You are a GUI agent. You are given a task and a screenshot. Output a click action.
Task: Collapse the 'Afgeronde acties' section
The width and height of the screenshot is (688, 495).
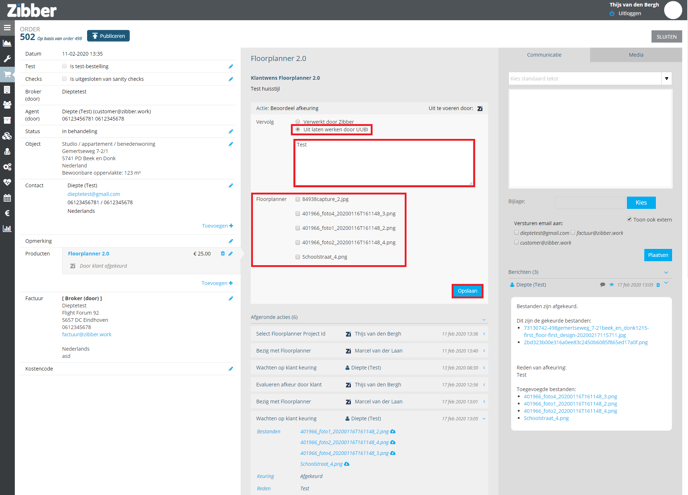tap(484, 317)
